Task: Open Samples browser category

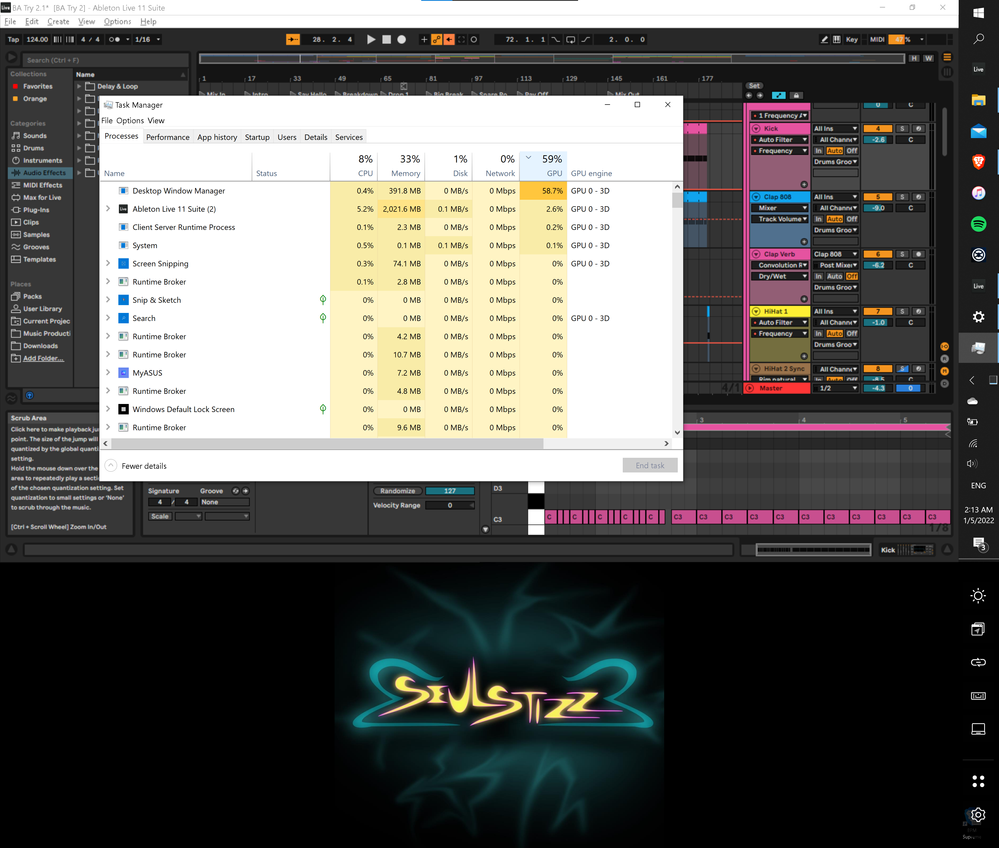Action: [x=36, y=234]
